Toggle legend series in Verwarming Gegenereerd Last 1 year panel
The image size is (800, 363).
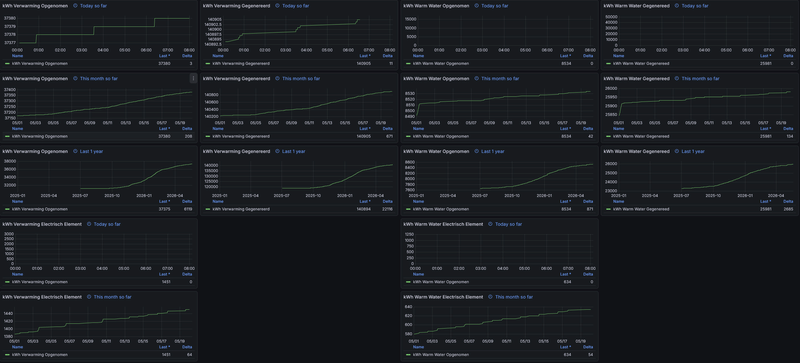241,209
